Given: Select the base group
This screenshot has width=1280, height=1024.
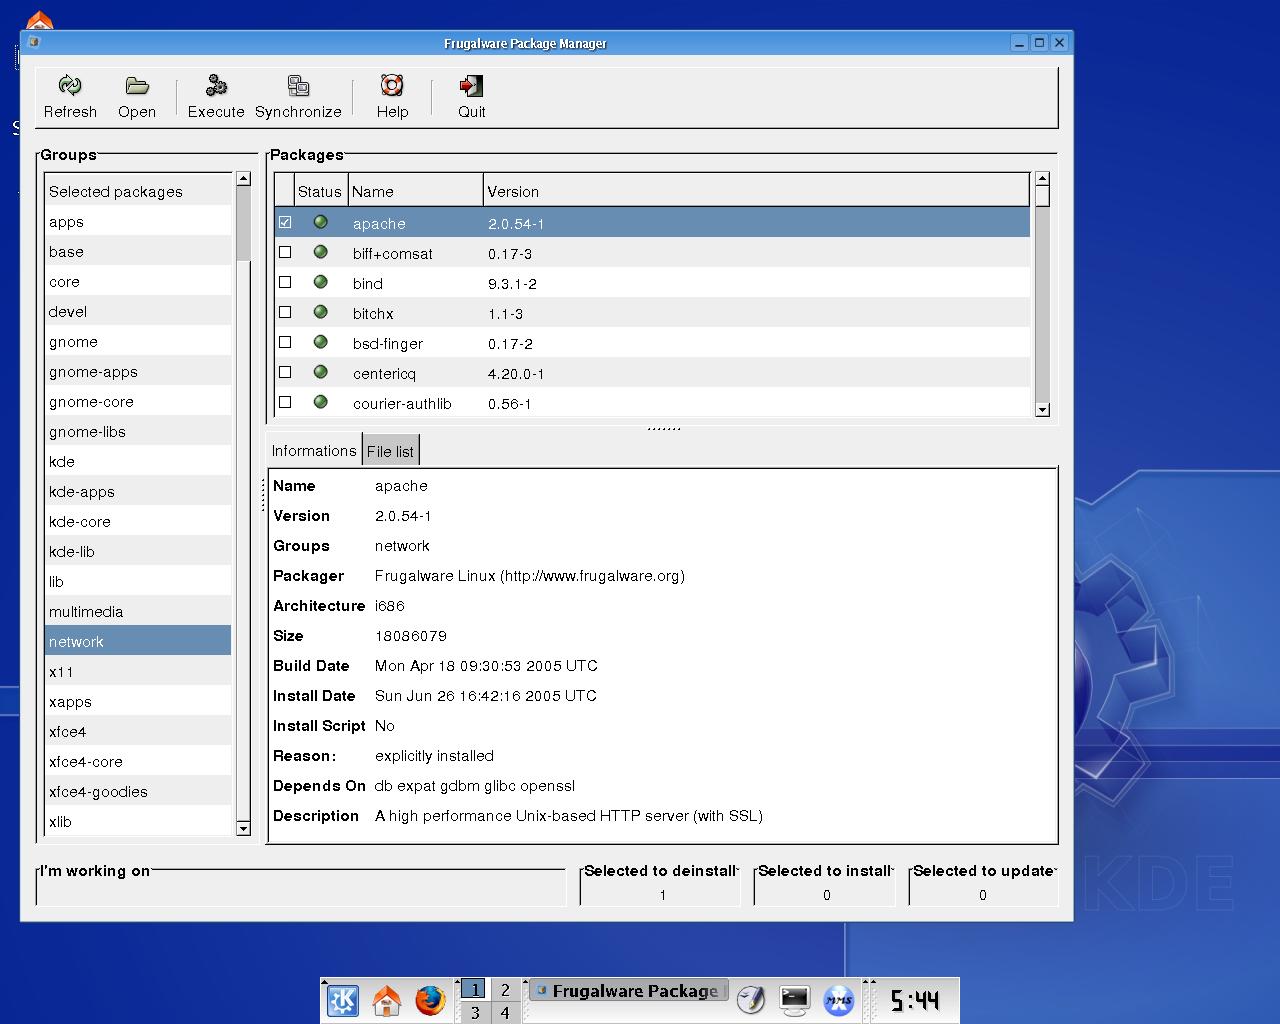Looking at the screenshot, I should [138, 251].
